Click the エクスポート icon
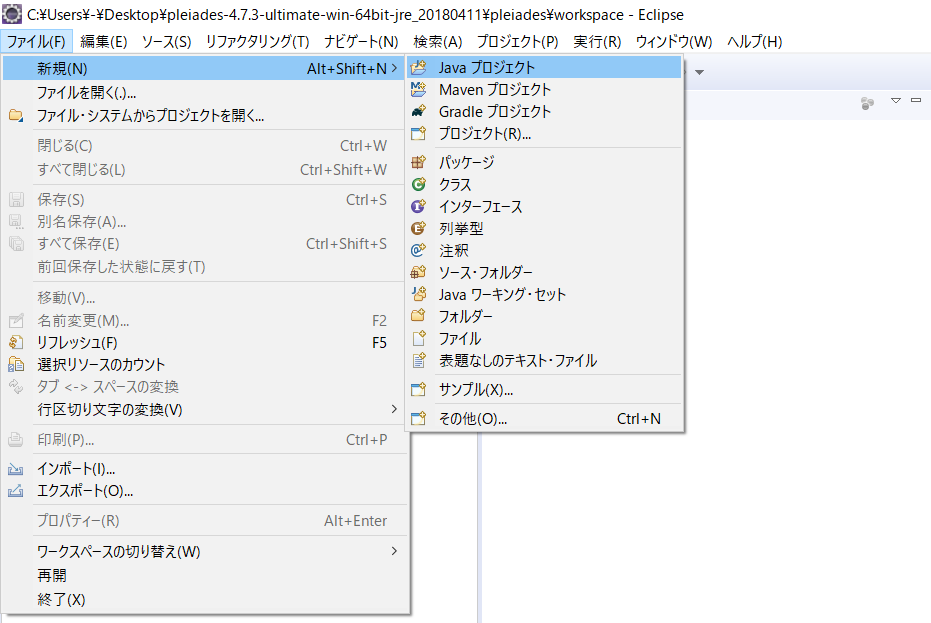Viewport: 931px width, 623px height. (x=16, y=491)
